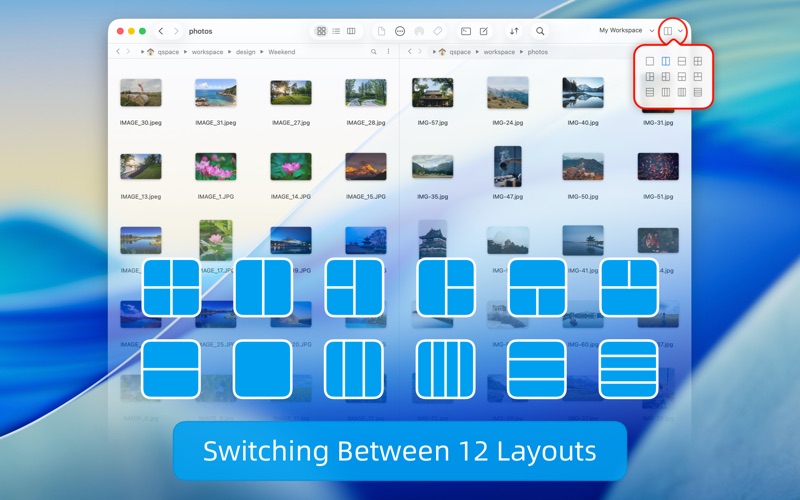
Task: Select single pane layout in popup
Action: [649, 61]
